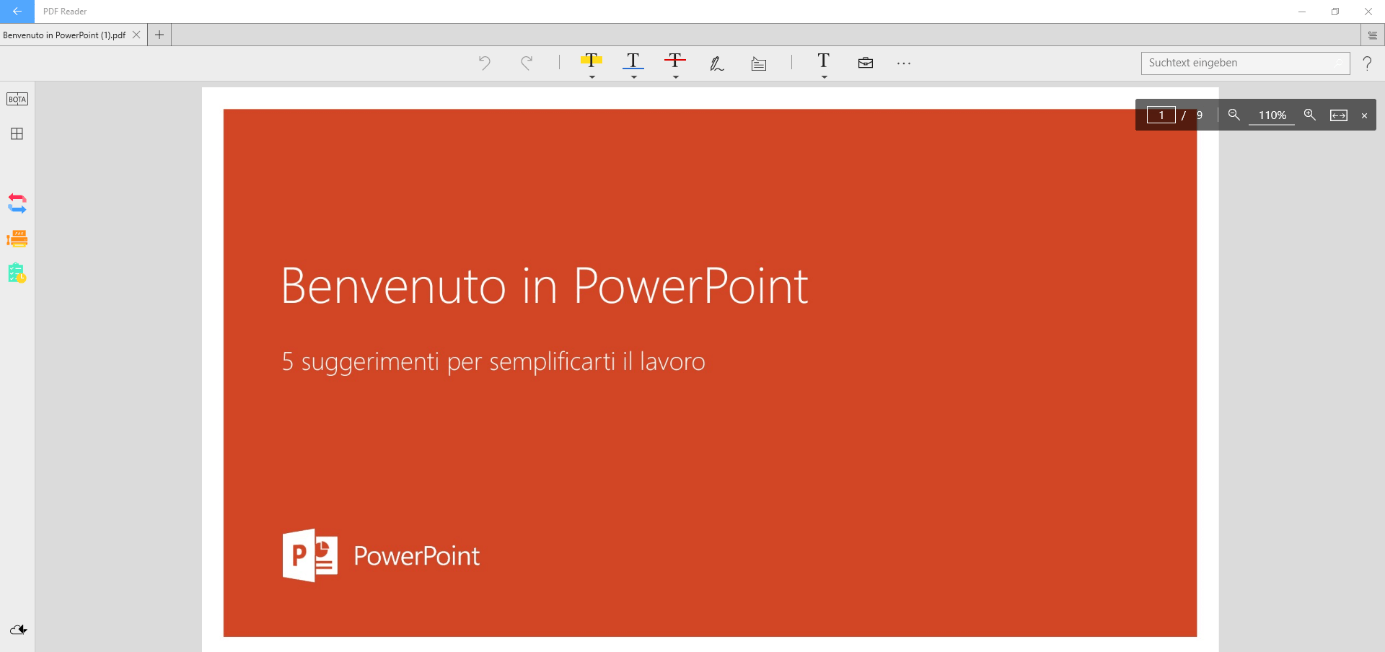Expand the strikethrough tool dropdown arrow
This screenshot has height=652, width=1385.
pos(676,77)
